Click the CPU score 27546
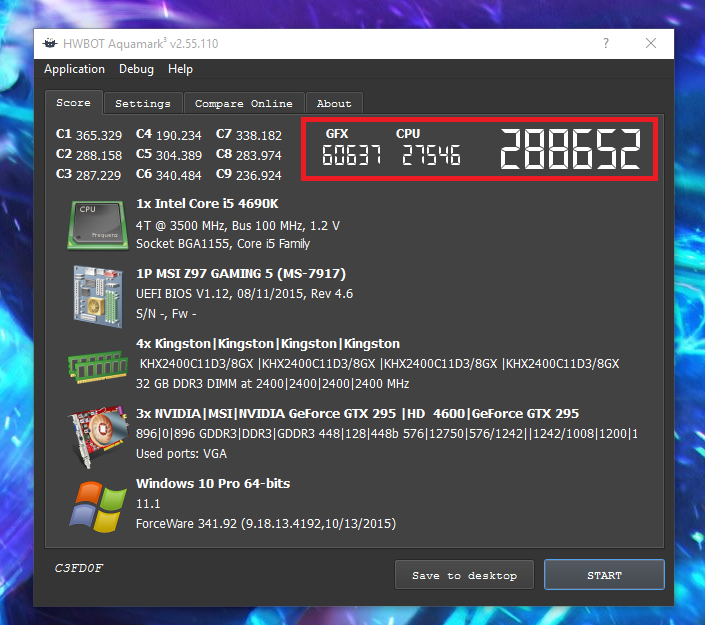This screenshot has height=625, width=705. click(x=431, y=155)
